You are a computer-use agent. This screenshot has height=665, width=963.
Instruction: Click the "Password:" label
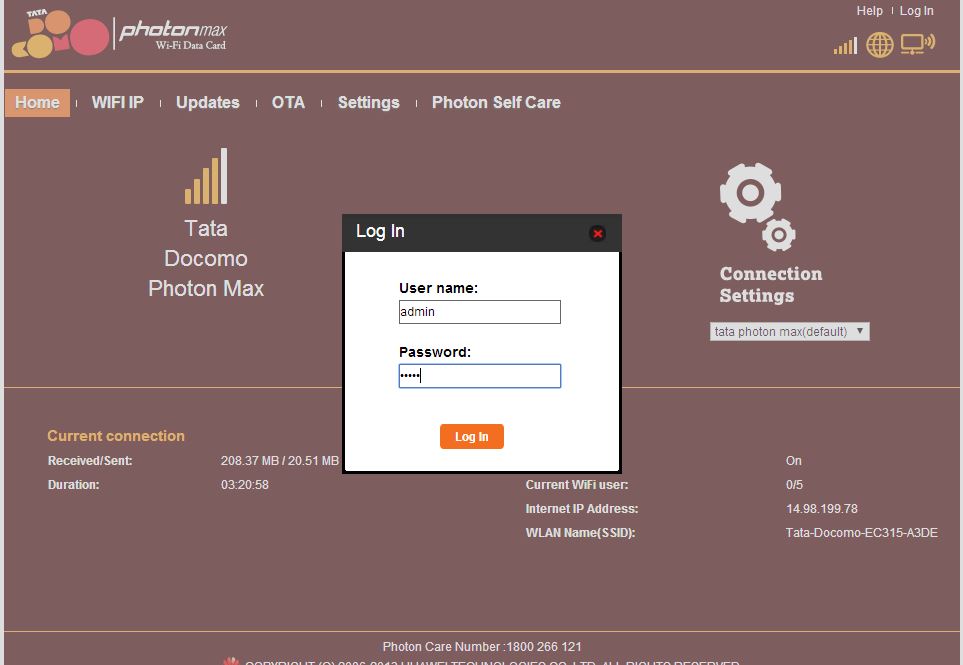click(435, 352)
